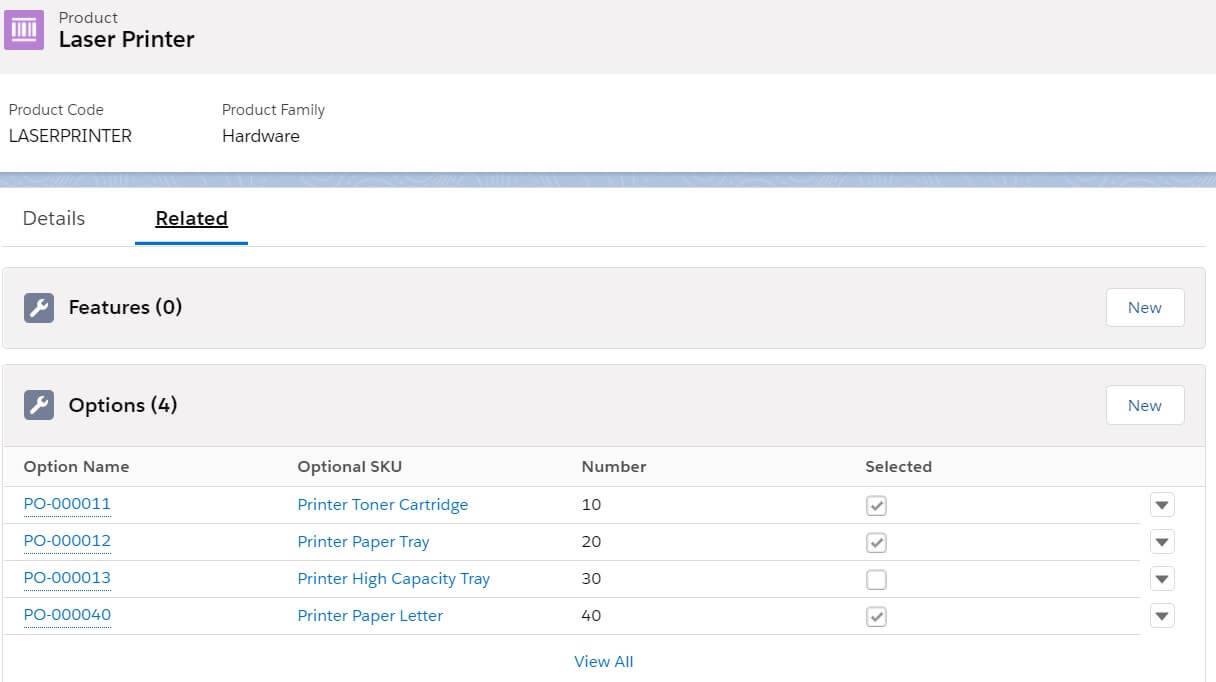Viewport: 1216px width, 682px height.
Task: Open row actions dropdown for PO-000011
Action: (x=1161, y=505)
